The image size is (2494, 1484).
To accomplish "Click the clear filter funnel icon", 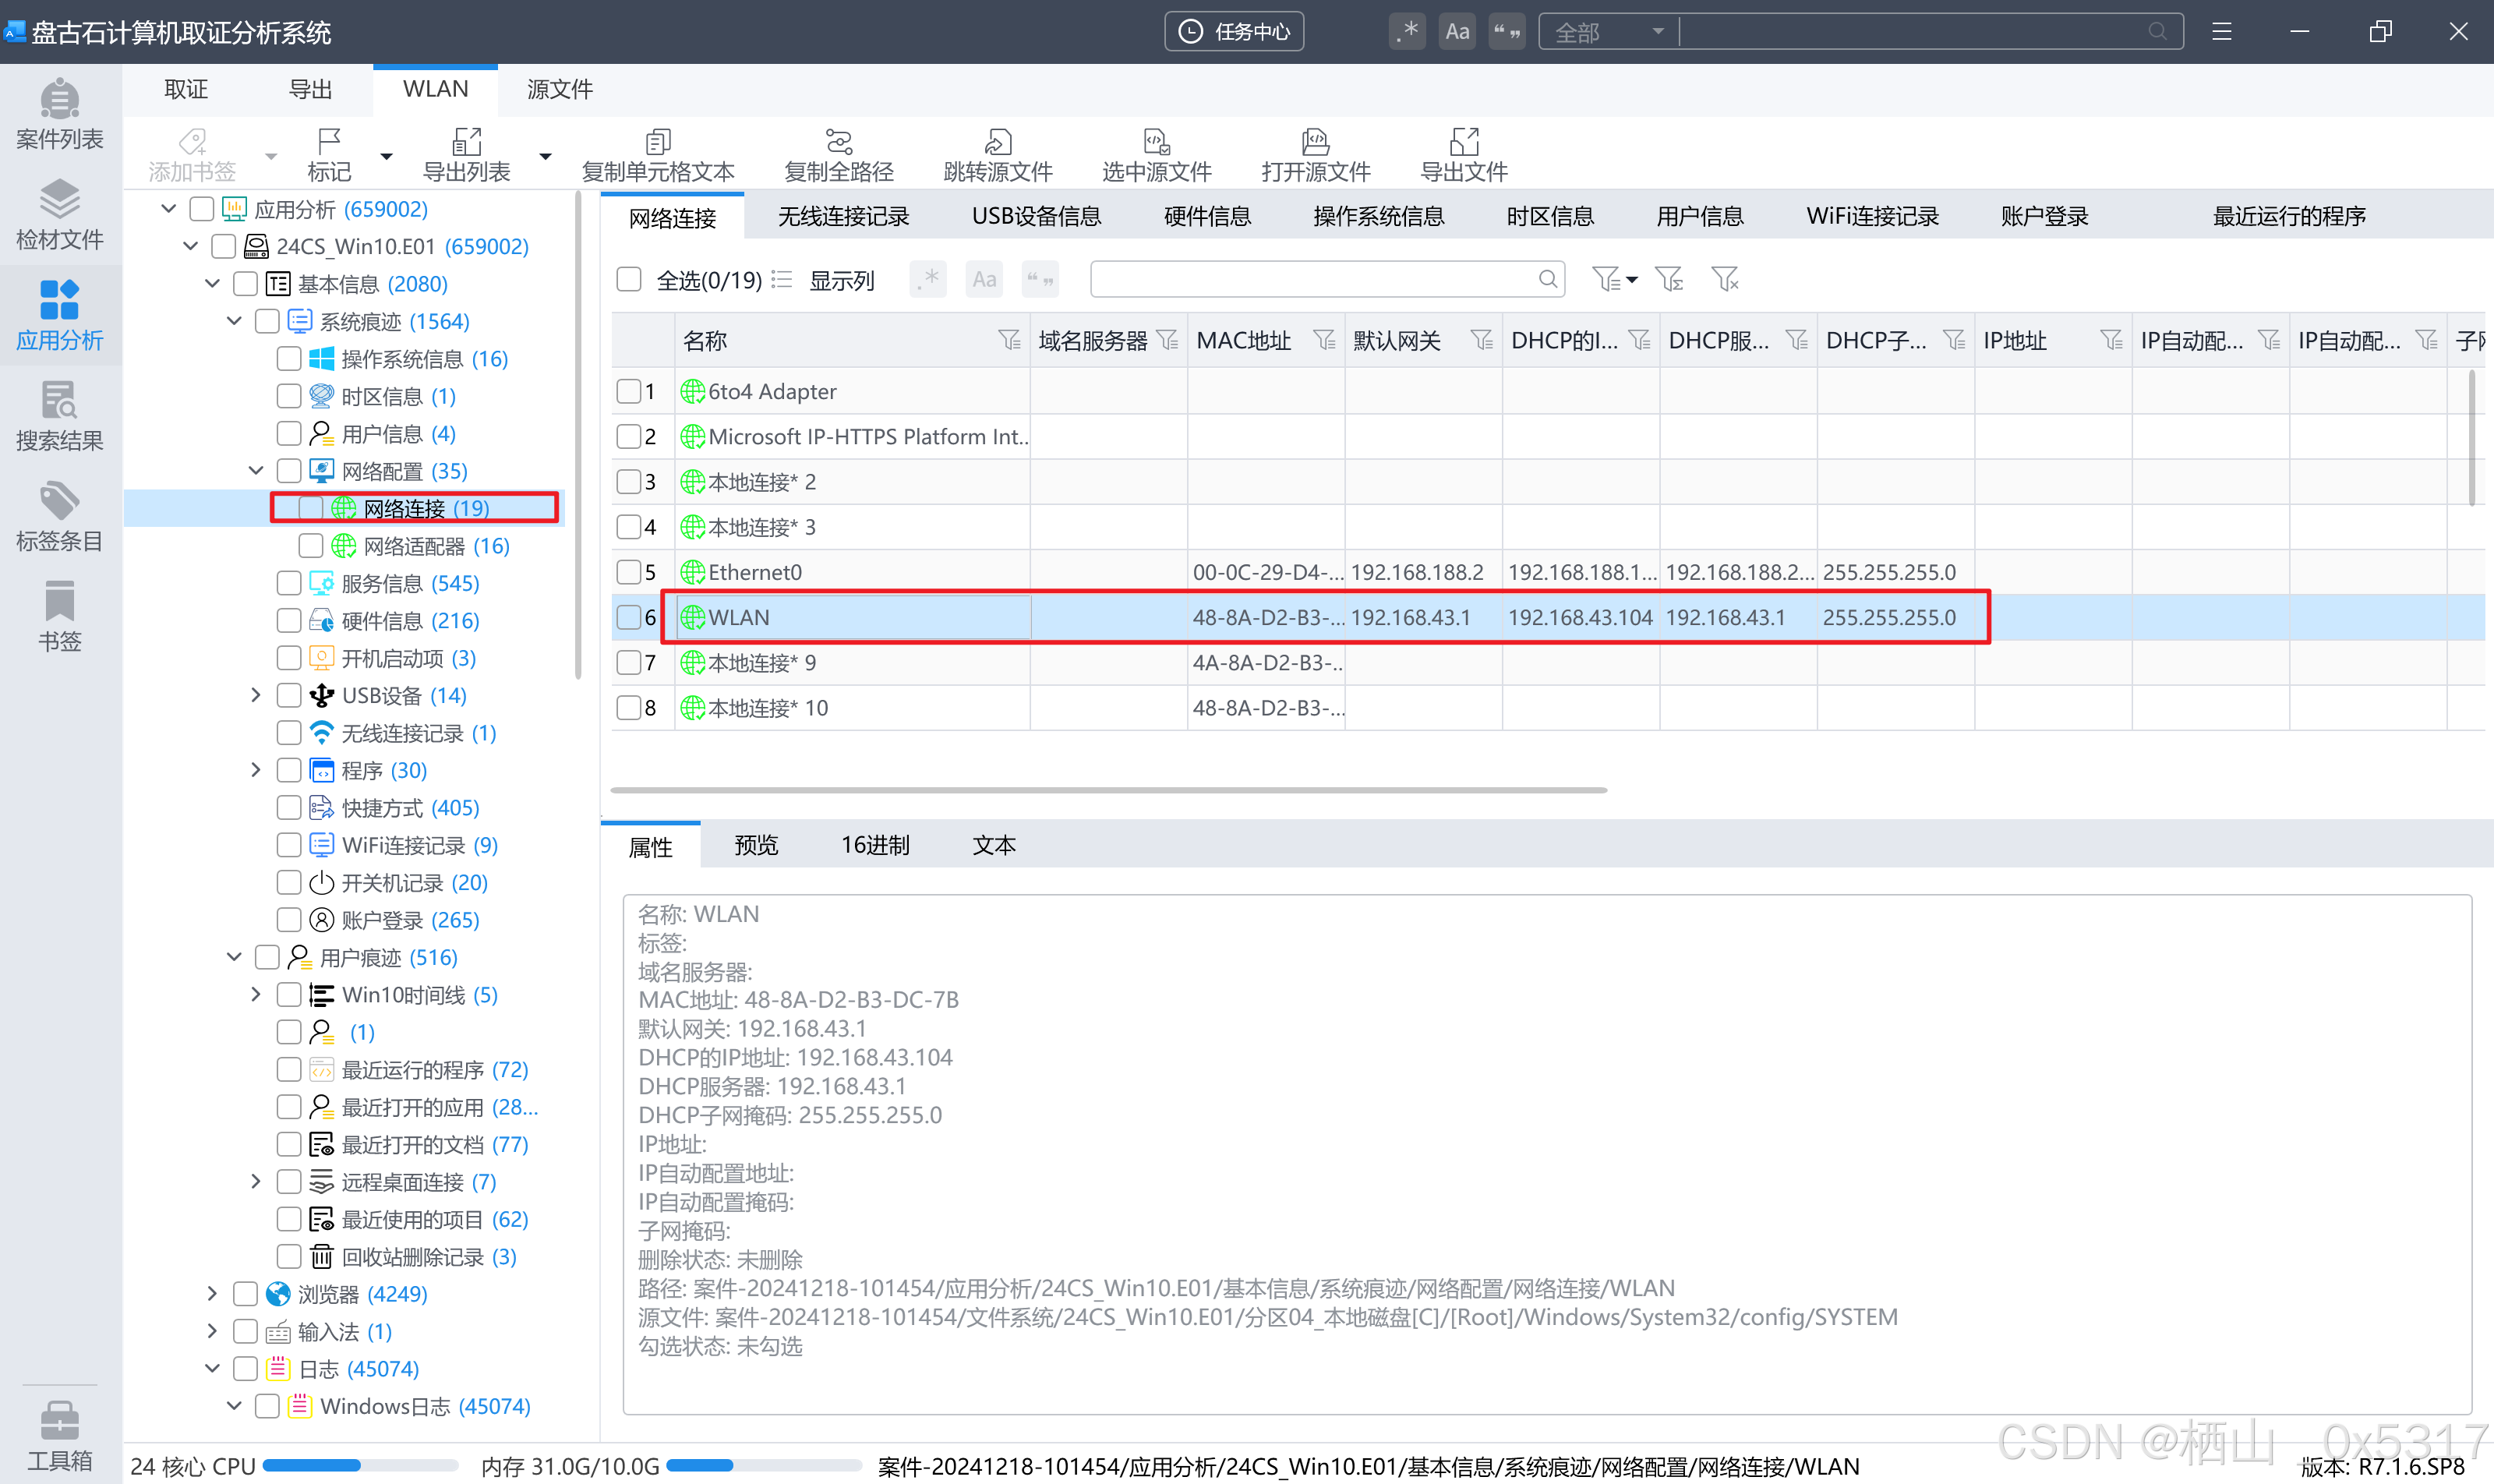I will pyautogui.click(x=1724, y=280).
